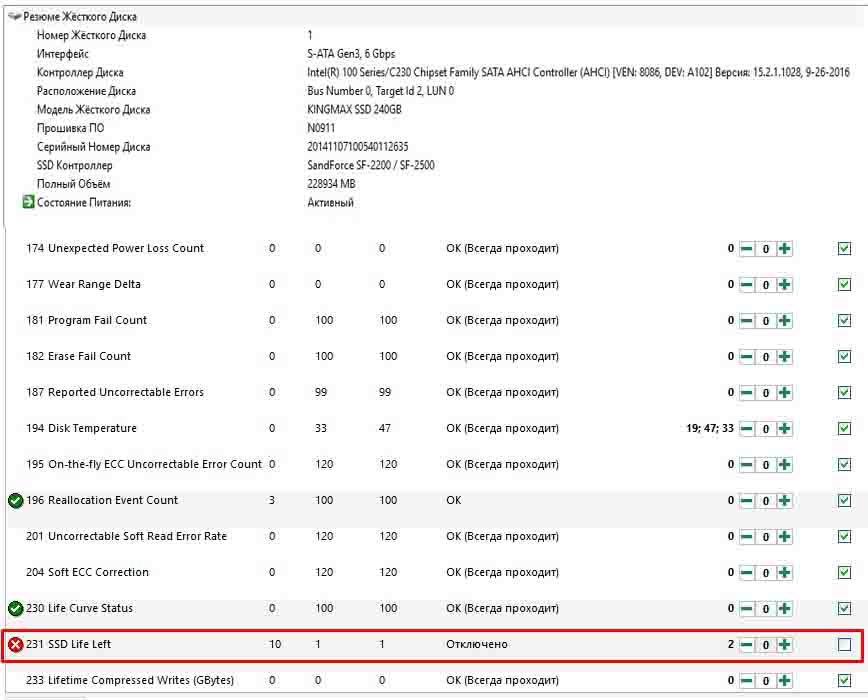Click offset field on Disk Temperature row

(766, 429)
